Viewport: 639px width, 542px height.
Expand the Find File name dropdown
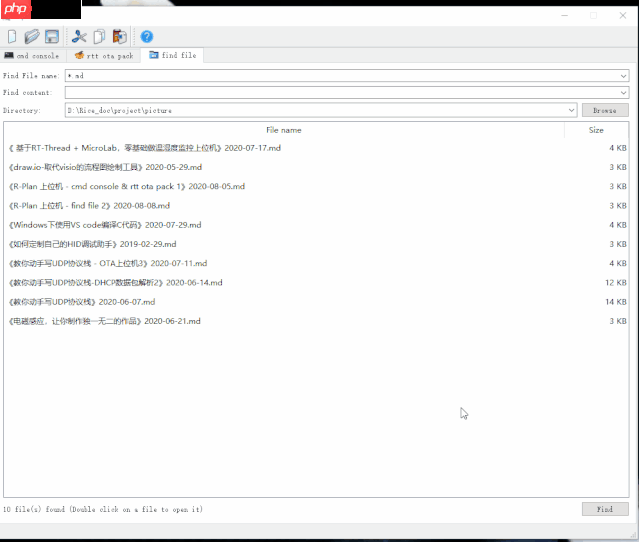click(x=623, y=75)
